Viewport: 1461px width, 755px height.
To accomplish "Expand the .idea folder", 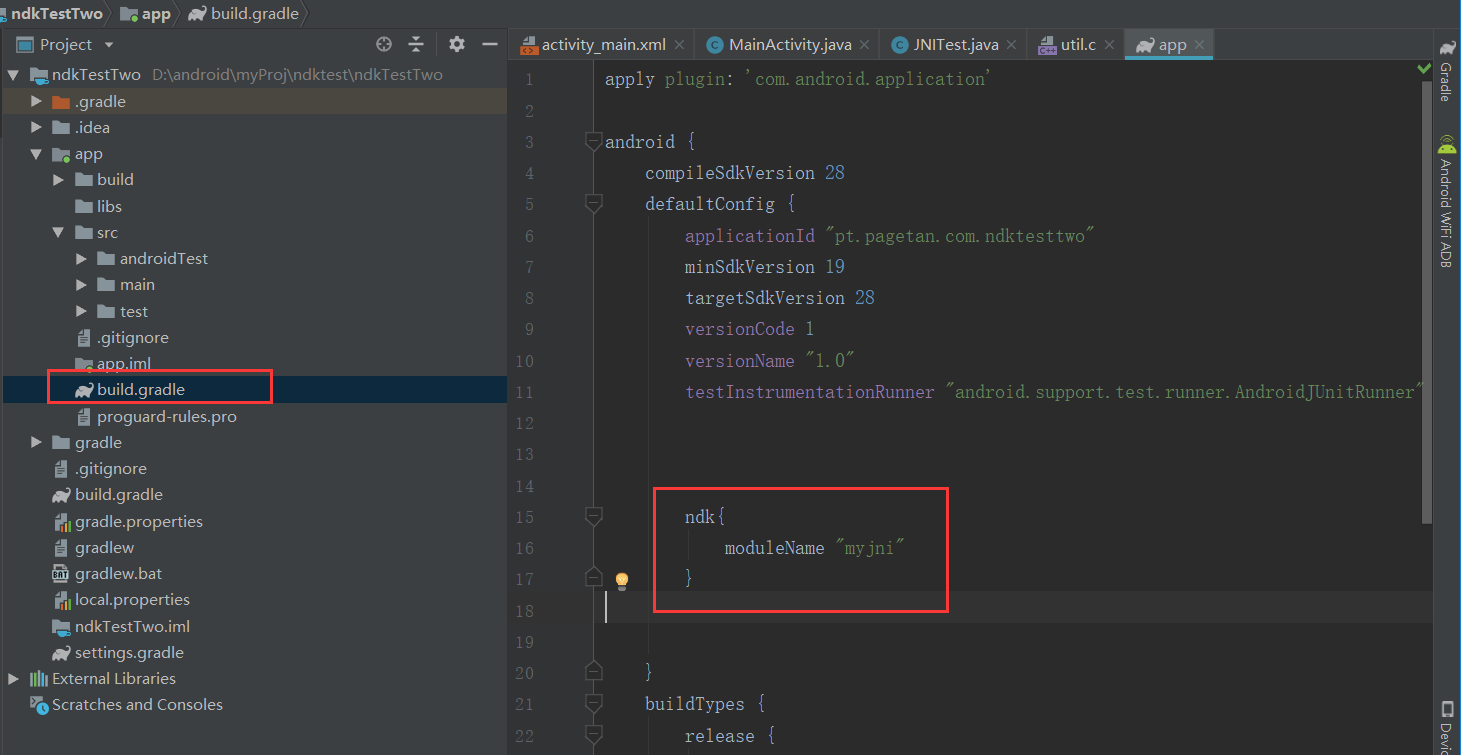I will 36,127.
